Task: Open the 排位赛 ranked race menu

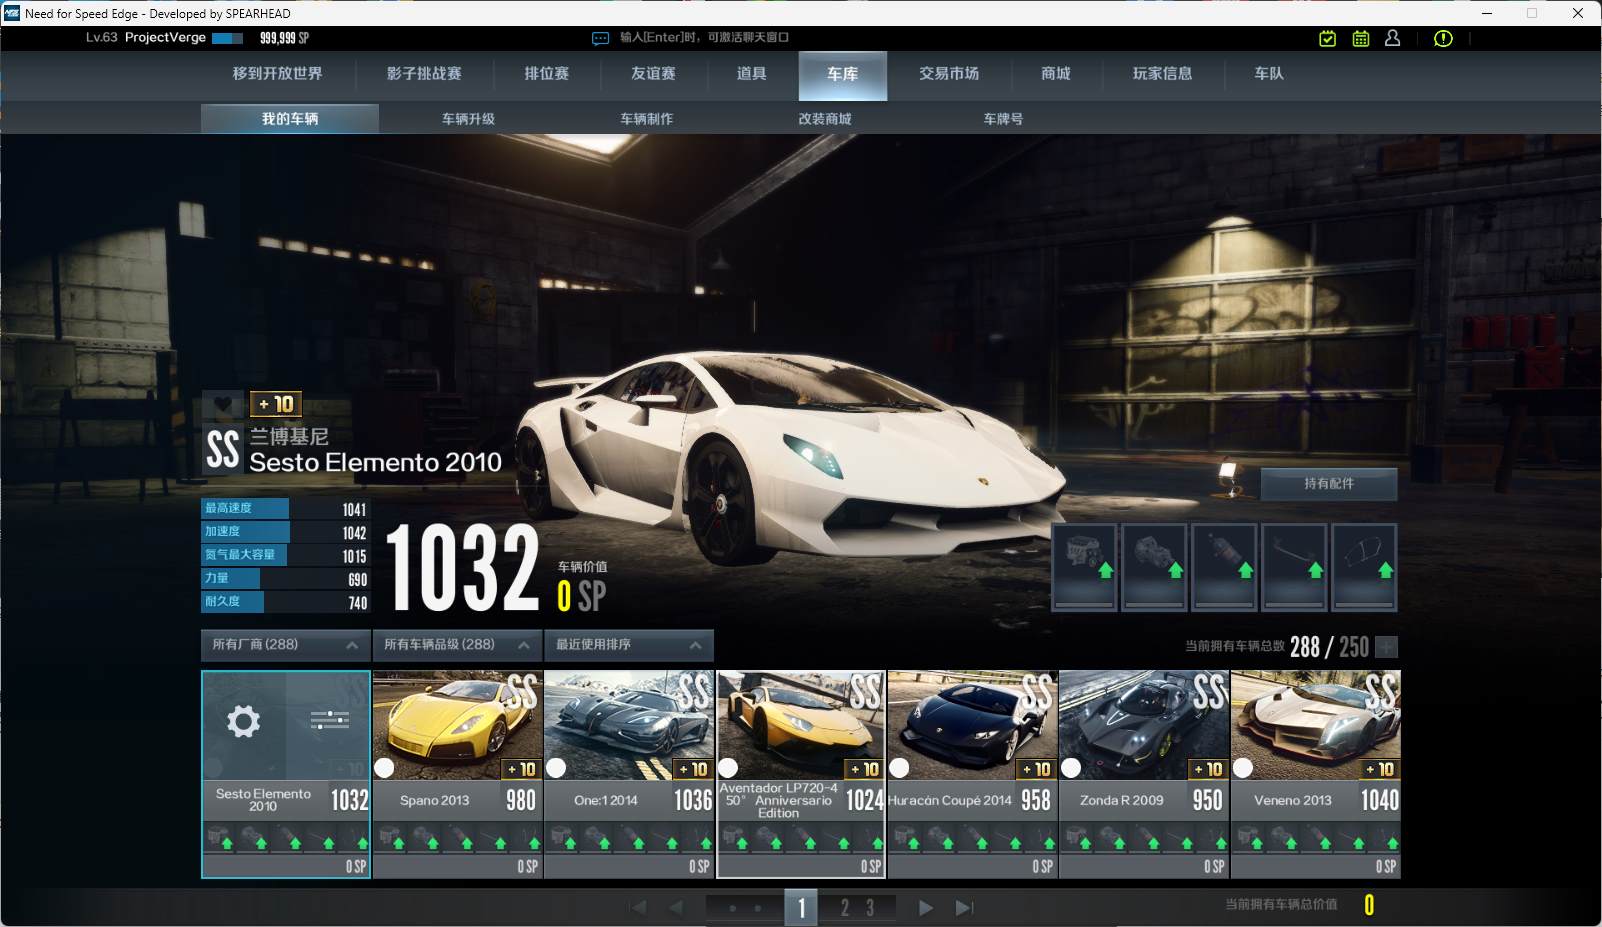Action: pos(546,74)
